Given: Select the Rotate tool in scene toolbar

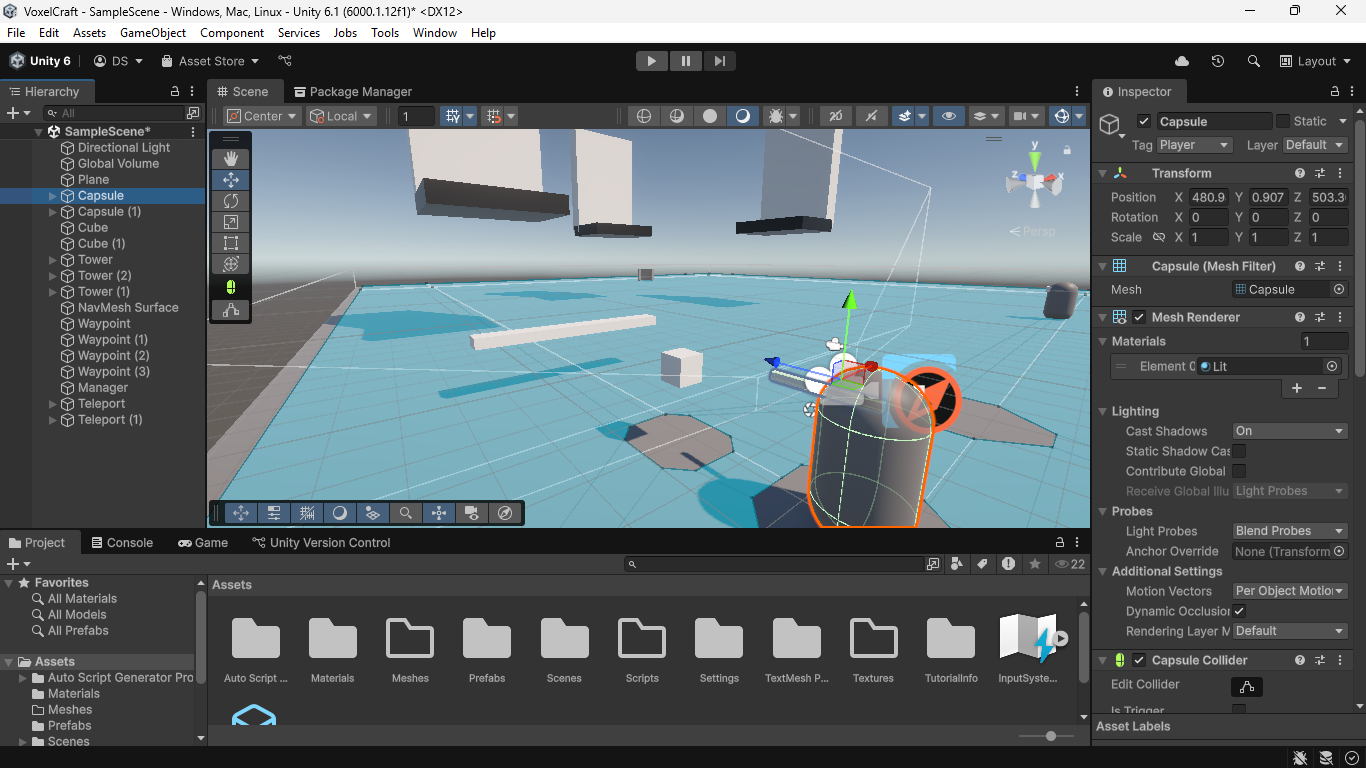Looking at the screenshot, I should click(x=231, y=201).
